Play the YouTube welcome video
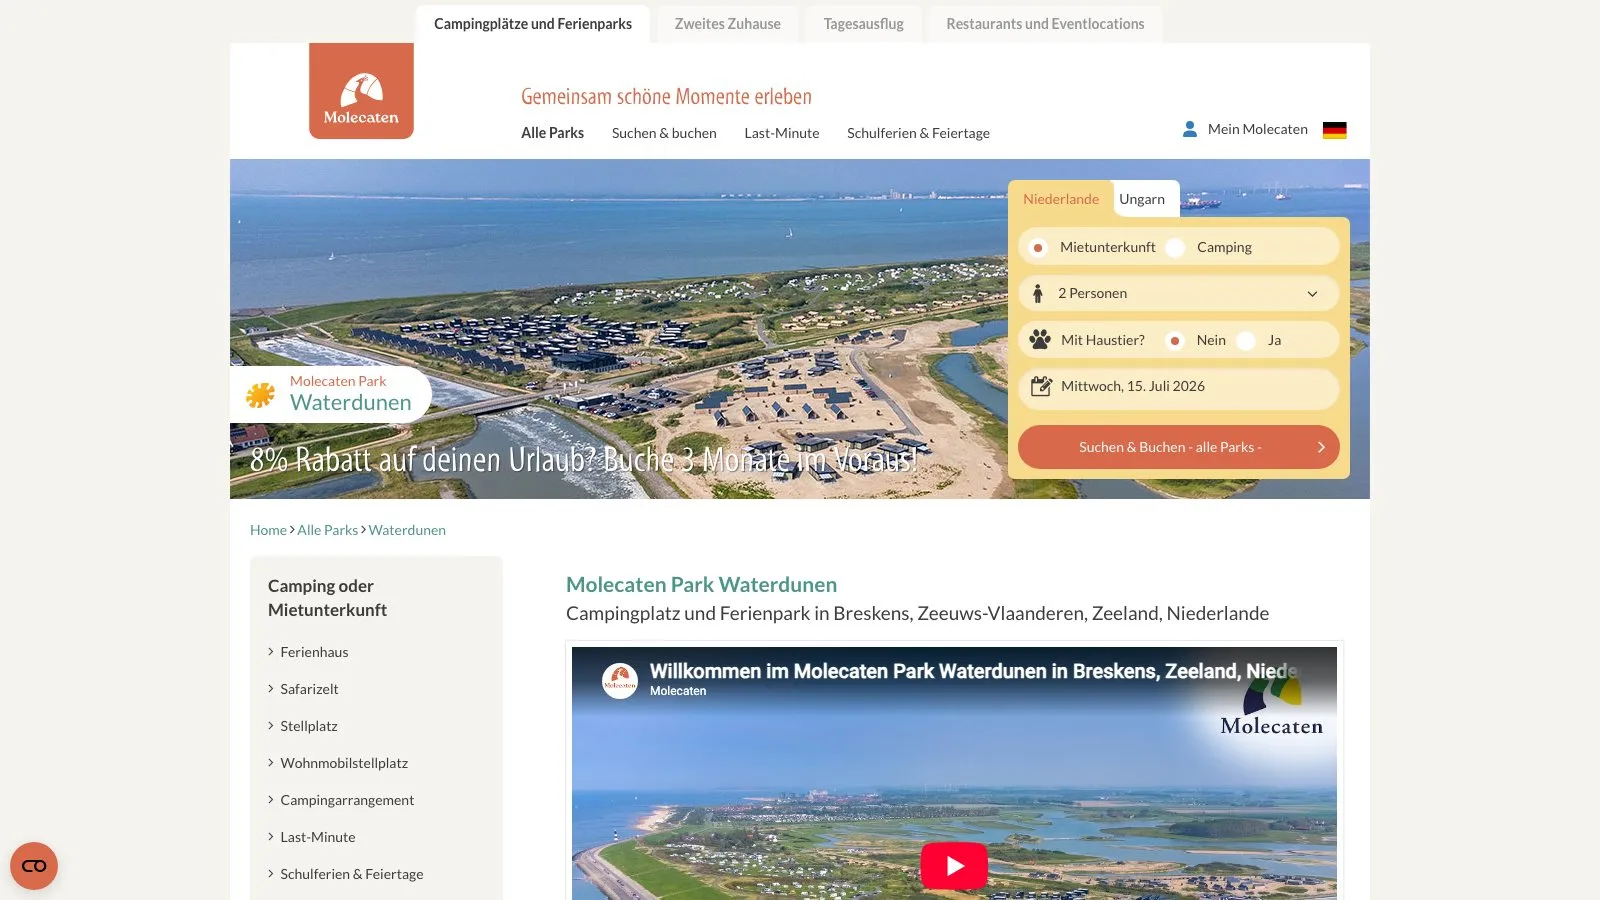 (x=954, y=865)
